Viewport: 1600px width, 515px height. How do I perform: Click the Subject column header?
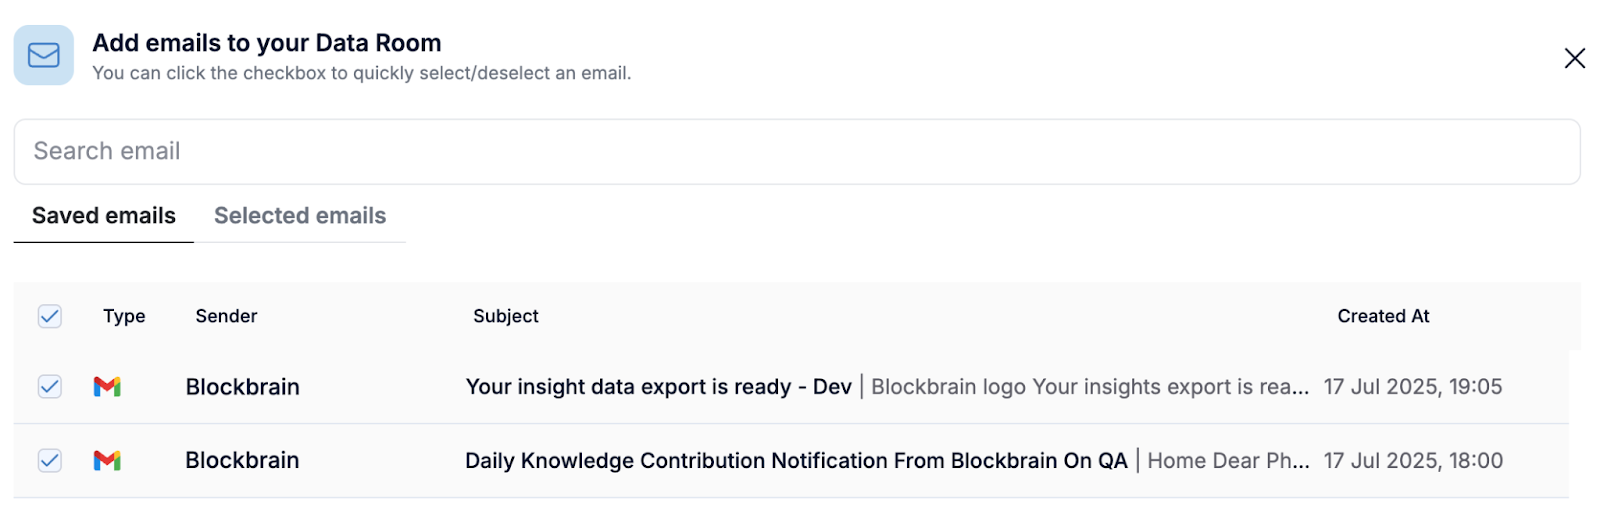(x=506, y=316)
